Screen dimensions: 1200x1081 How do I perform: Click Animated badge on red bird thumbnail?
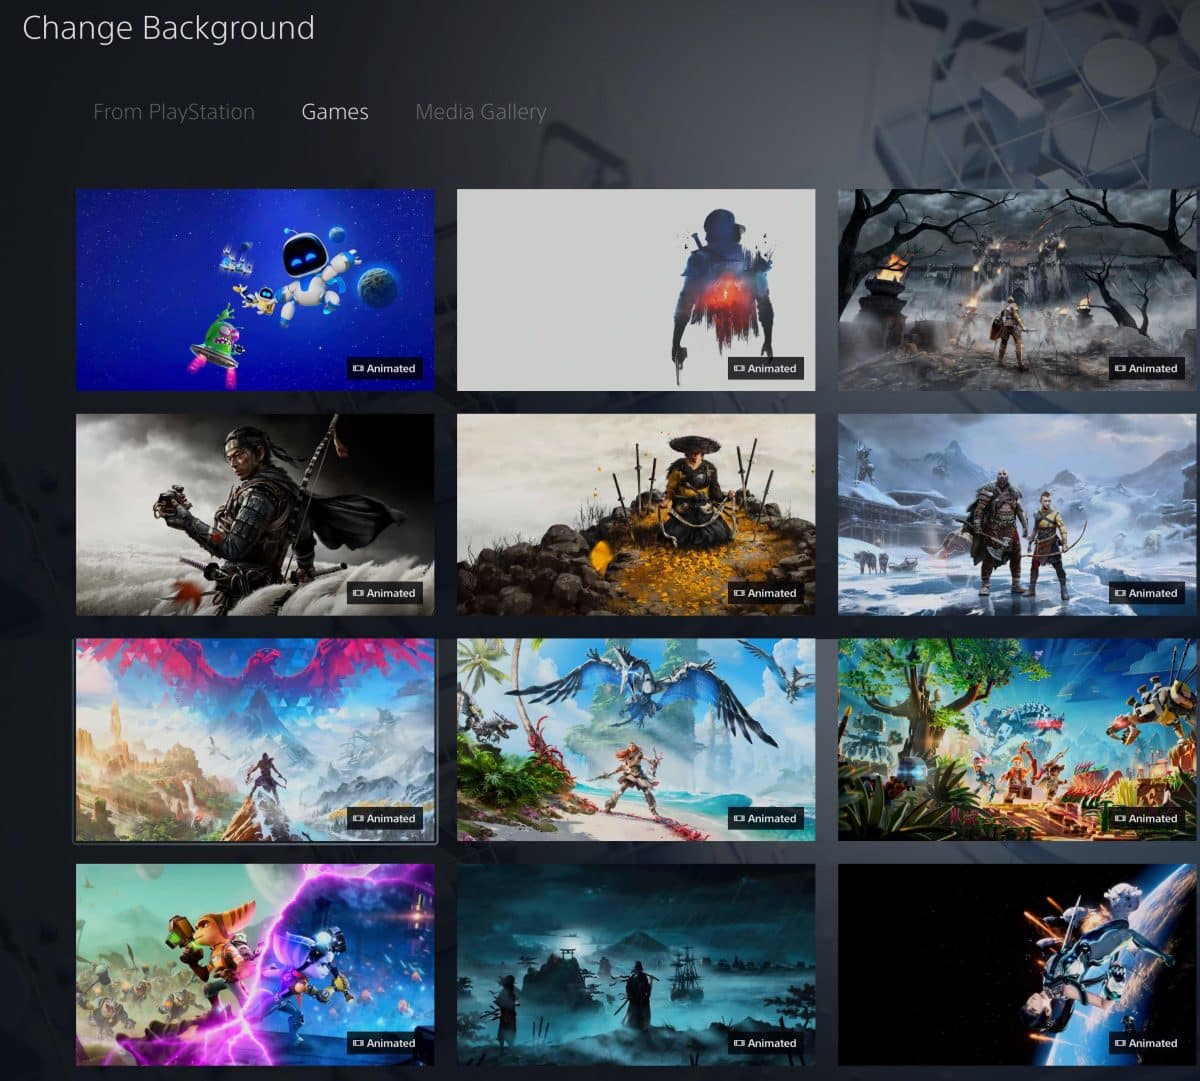(x=384, y=818)
